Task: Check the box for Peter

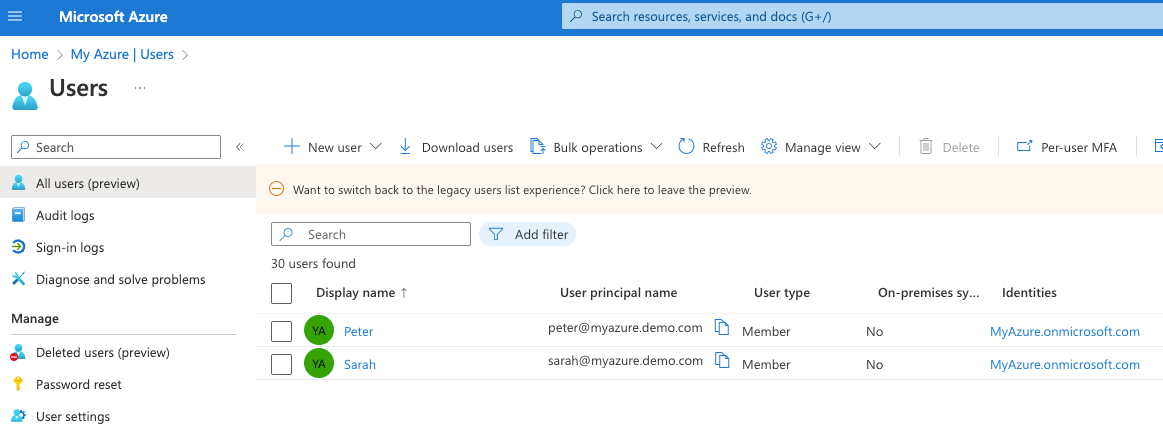Action: [282, 331]
